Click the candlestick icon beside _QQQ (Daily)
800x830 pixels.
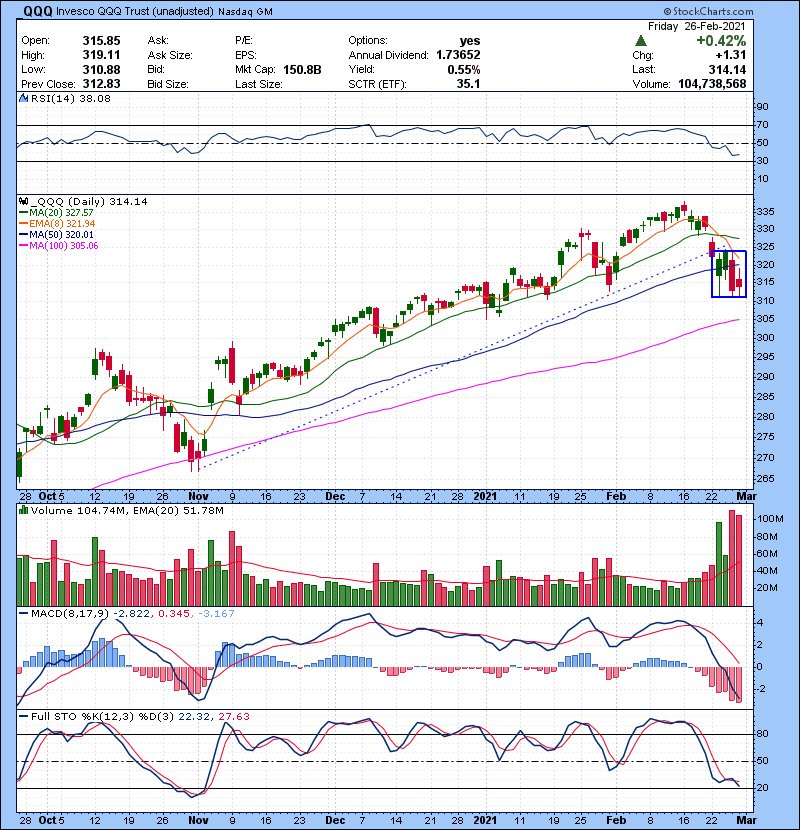(x=23, y=201)
